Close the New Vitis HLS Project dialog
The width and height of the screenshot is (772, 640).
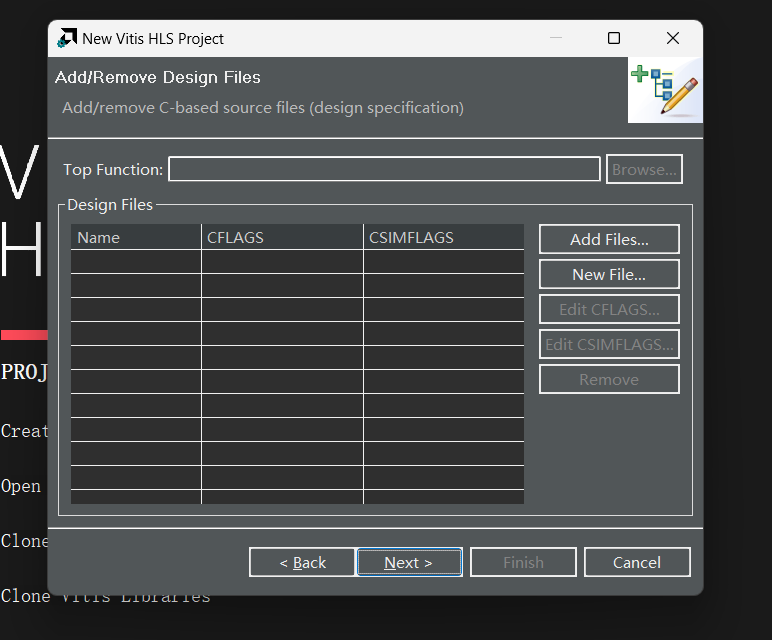(x=673, y=38)
